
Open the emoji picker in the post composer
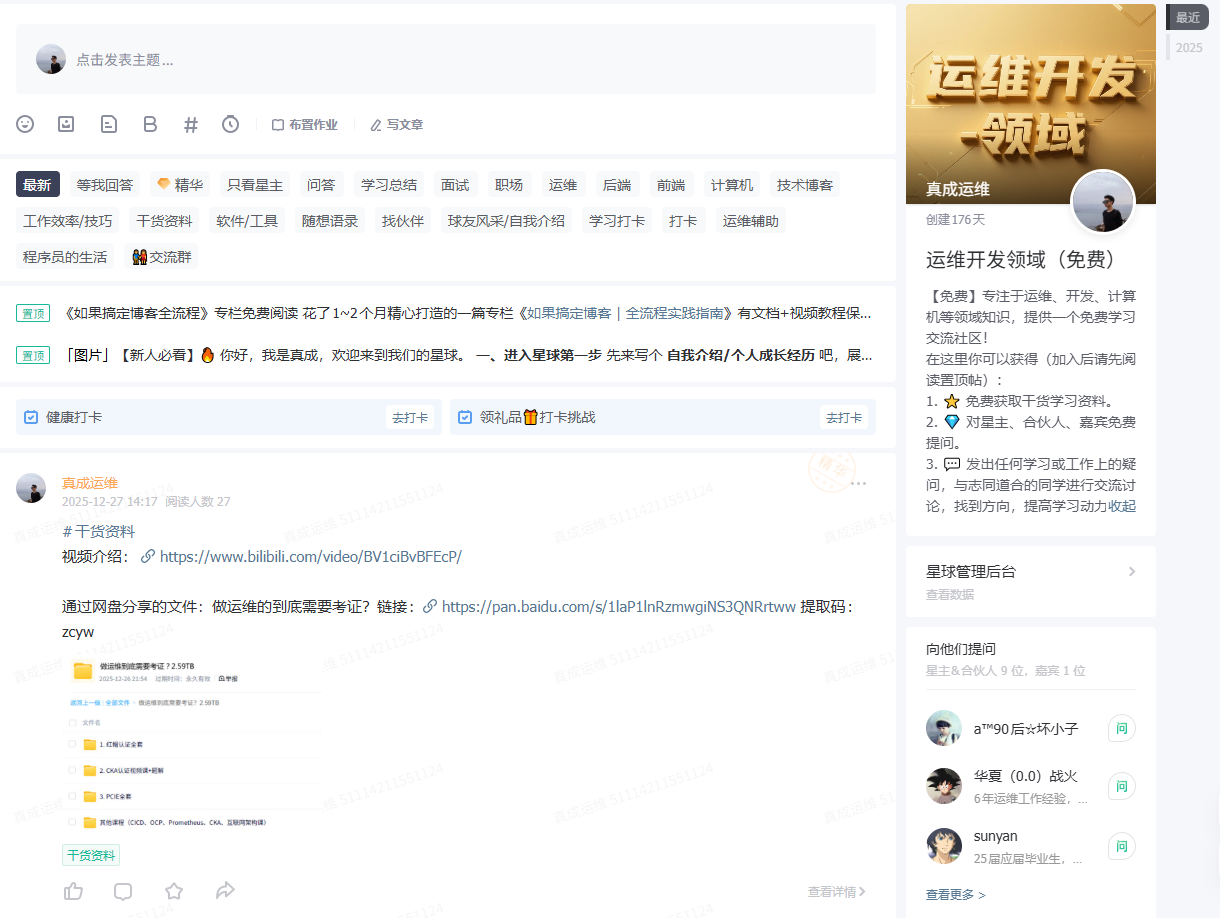pos(25,124)
